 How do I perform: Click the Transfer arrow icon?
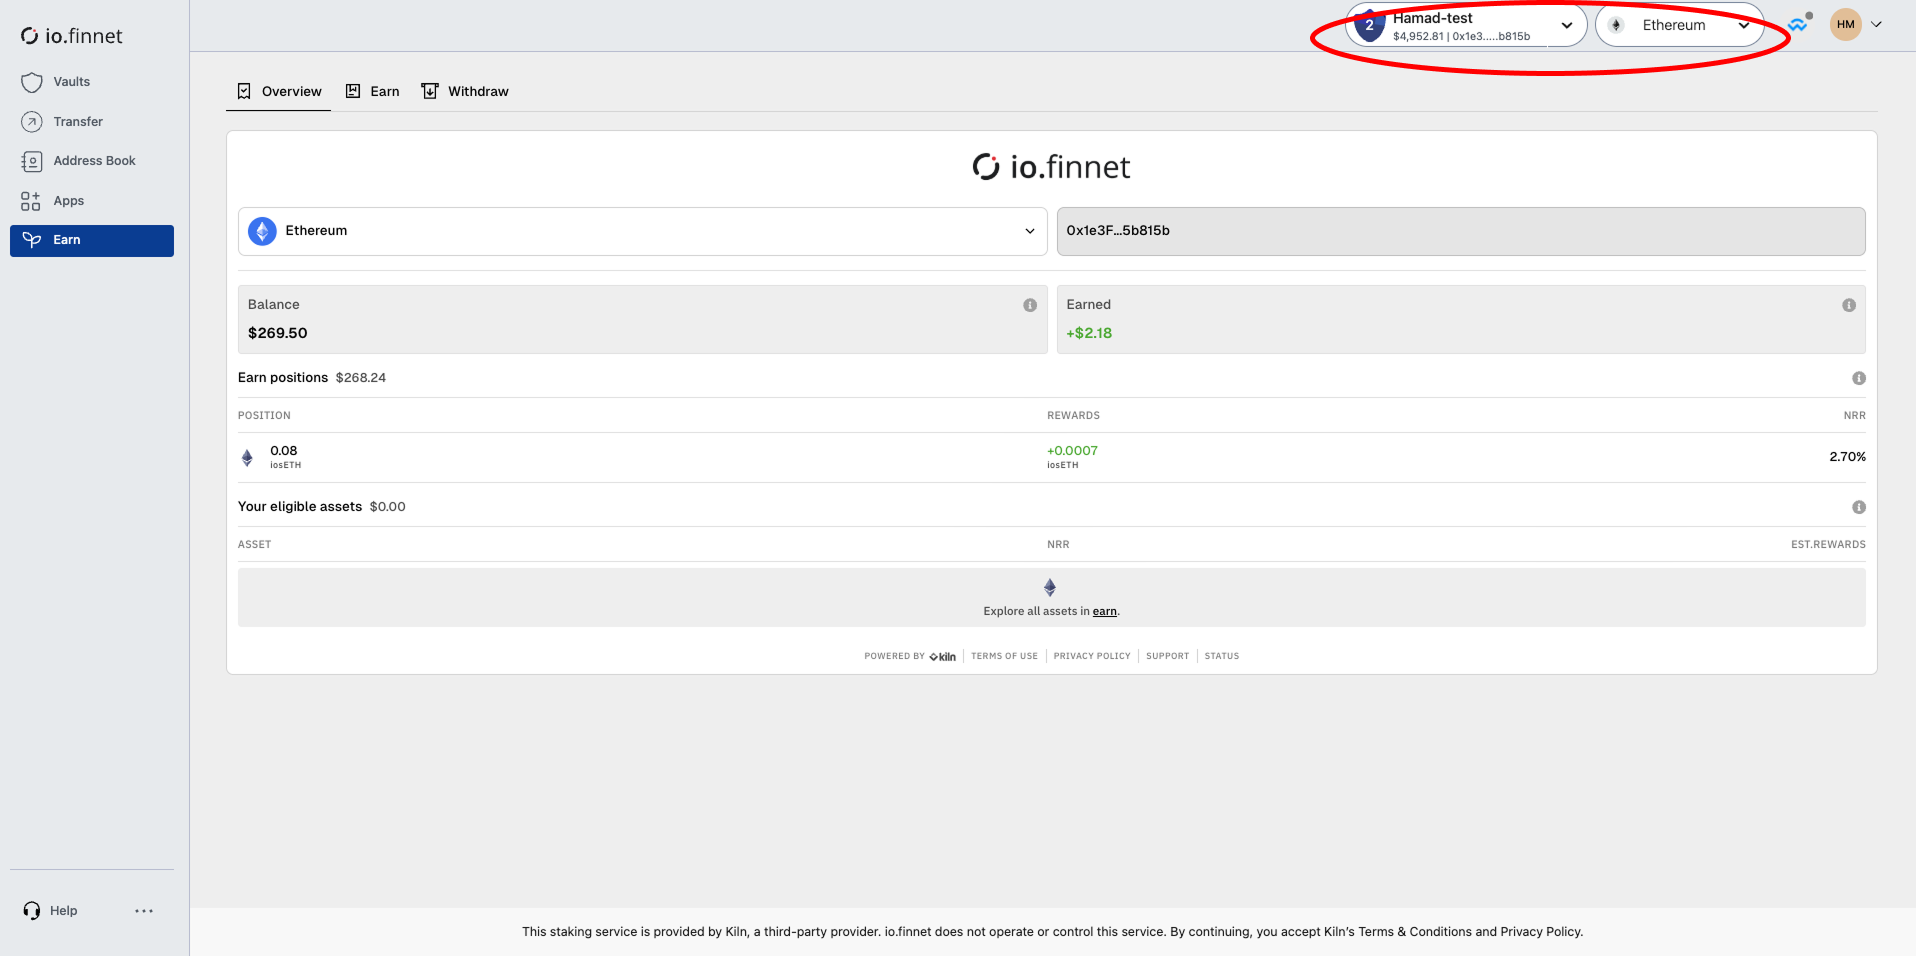click(x=32, y=122)
